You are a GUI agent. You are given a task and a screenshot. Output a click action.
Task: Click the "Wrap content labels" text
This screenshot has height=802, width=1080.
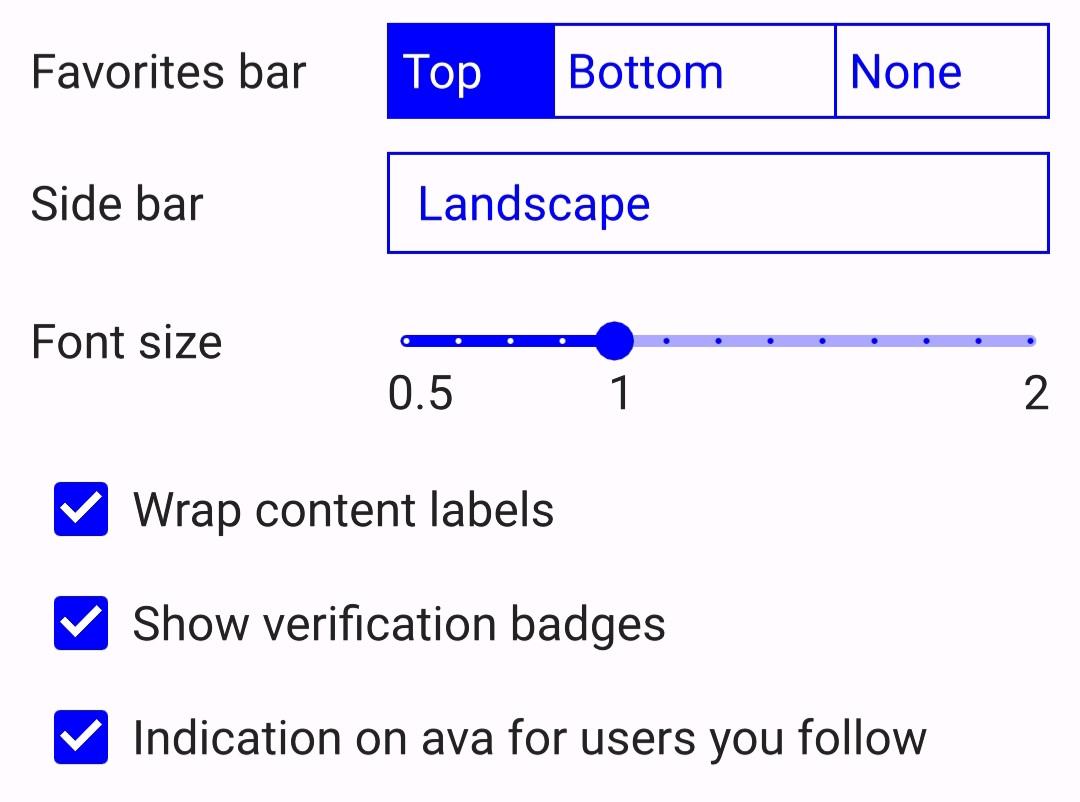pos(343,510)
